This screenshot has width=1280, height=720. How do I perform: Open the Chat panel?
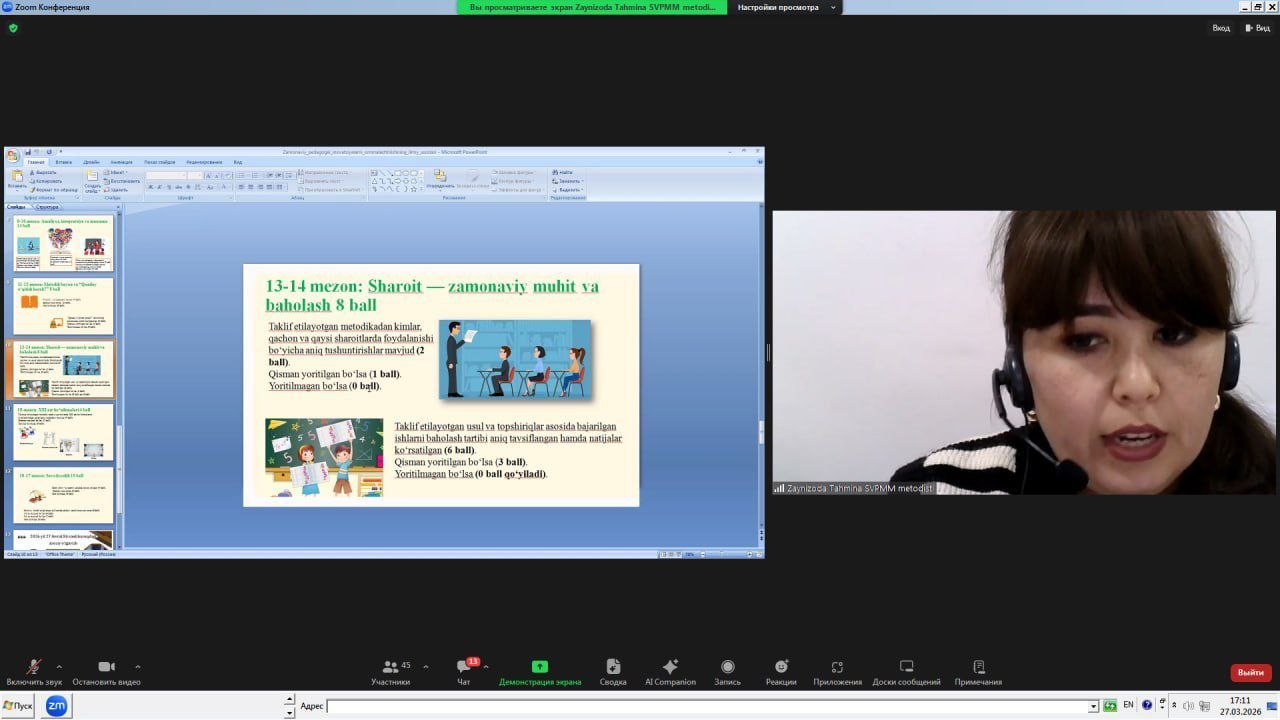click(x=464, y=668)
